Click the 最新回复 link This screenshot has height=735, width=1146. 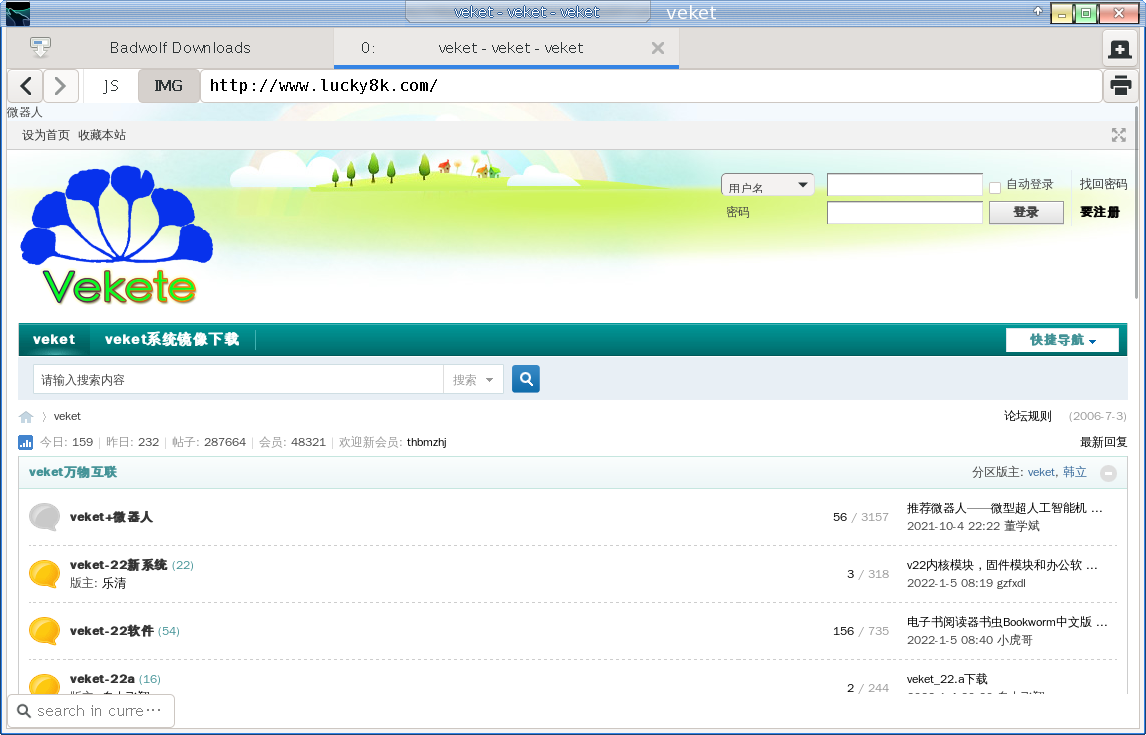pos(1103,443)
